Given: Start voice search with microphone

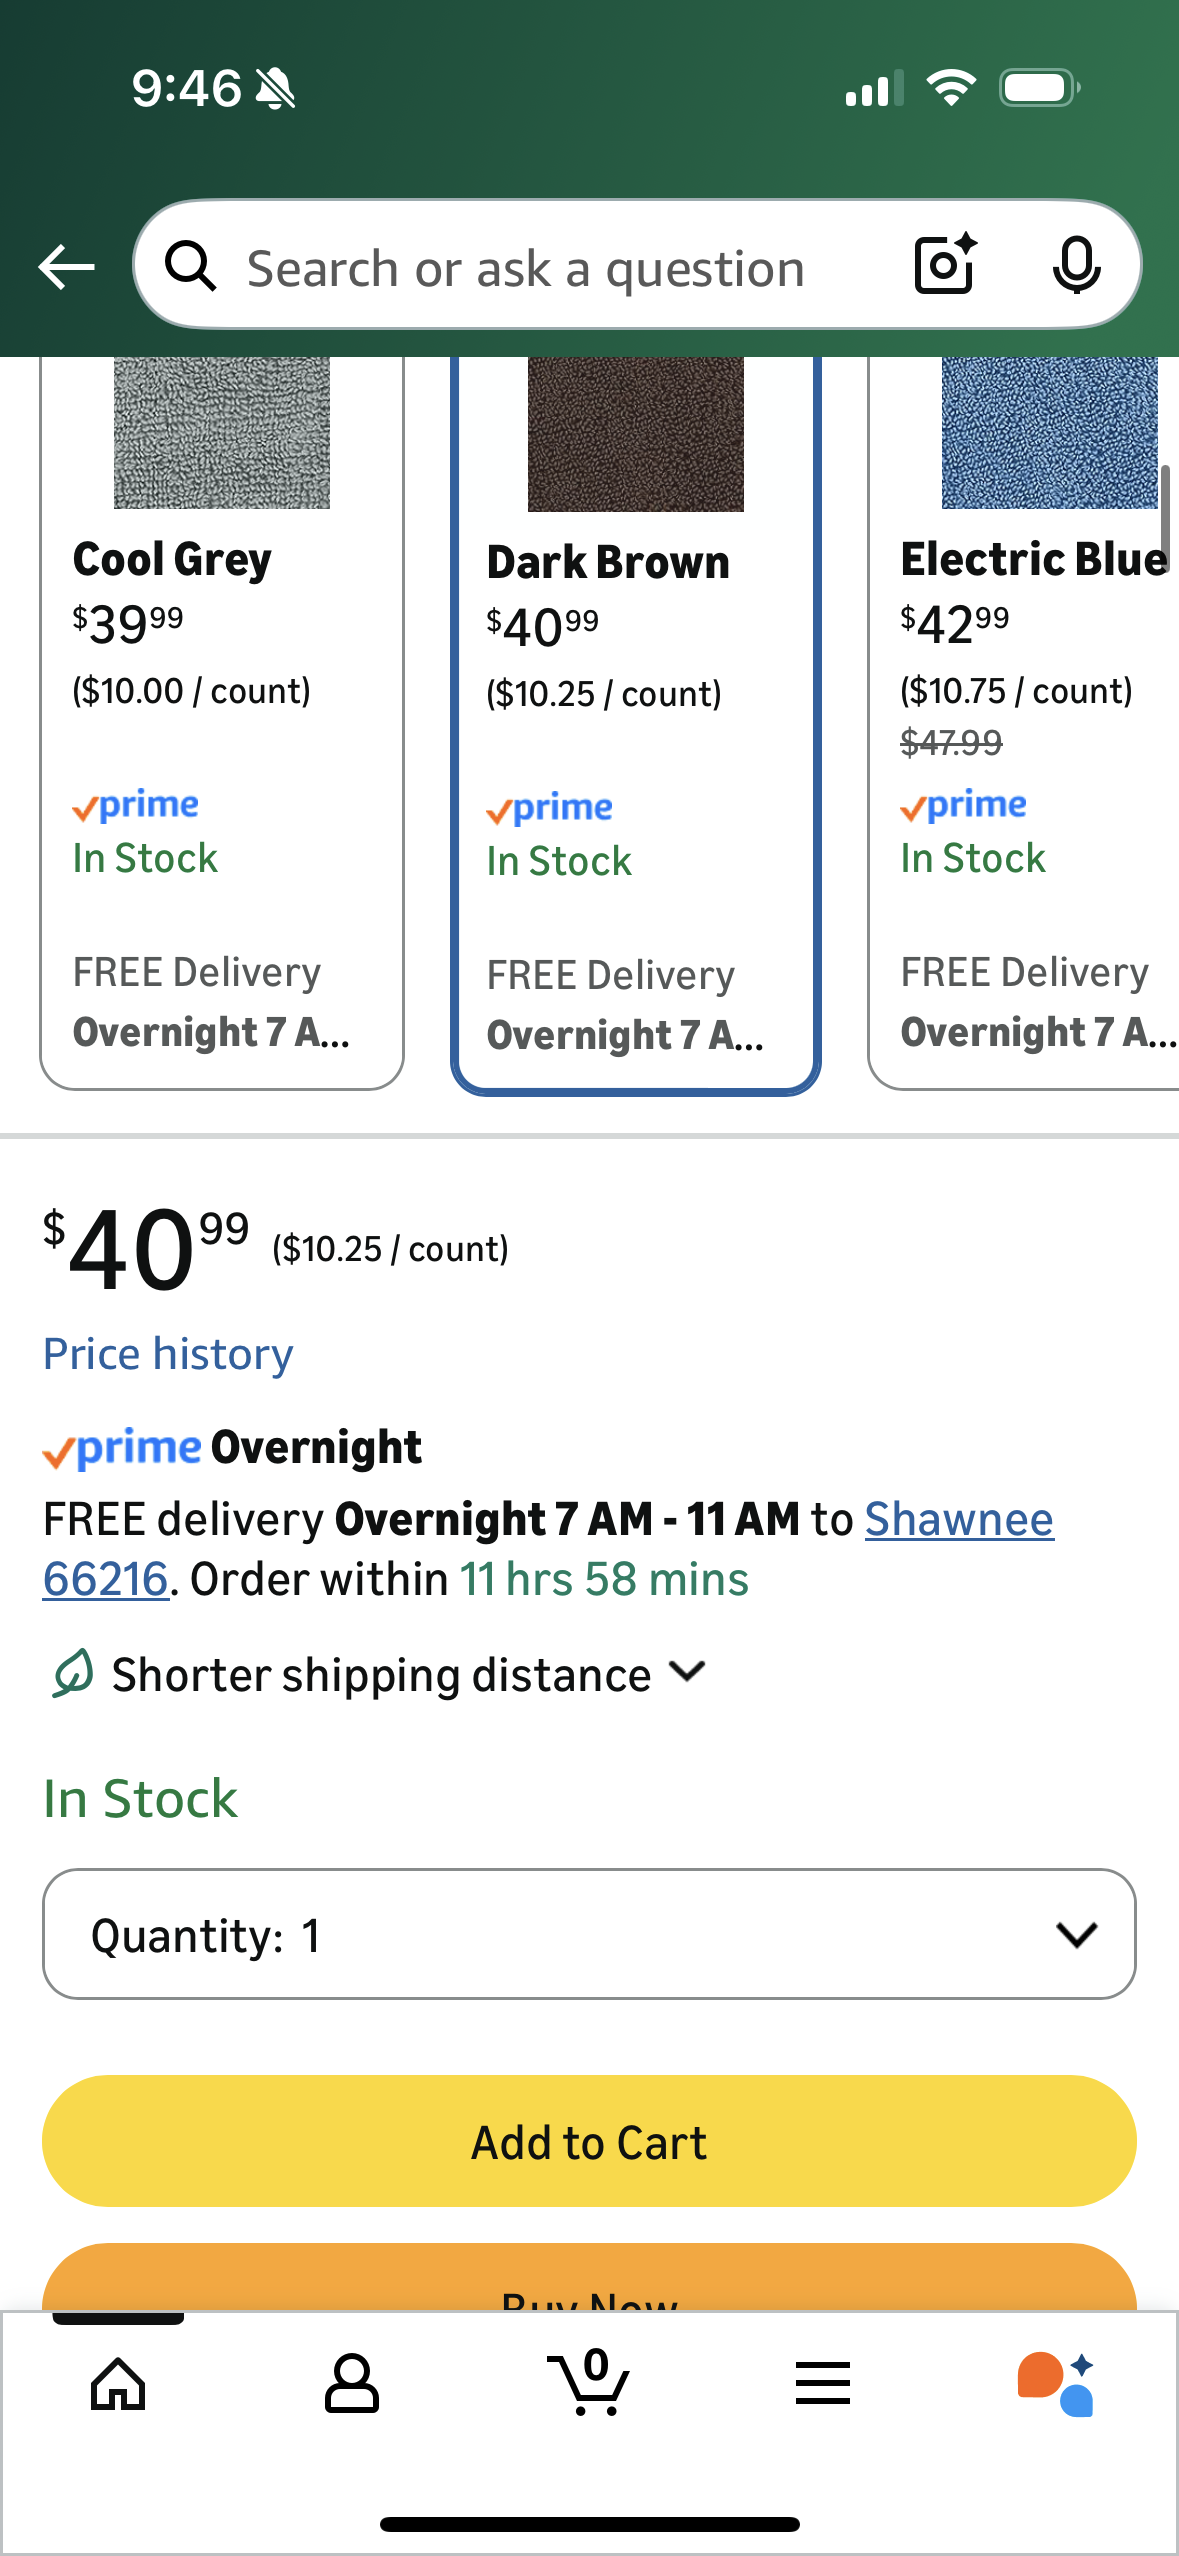Looking at the screenshot, I should pos(1076,266).
